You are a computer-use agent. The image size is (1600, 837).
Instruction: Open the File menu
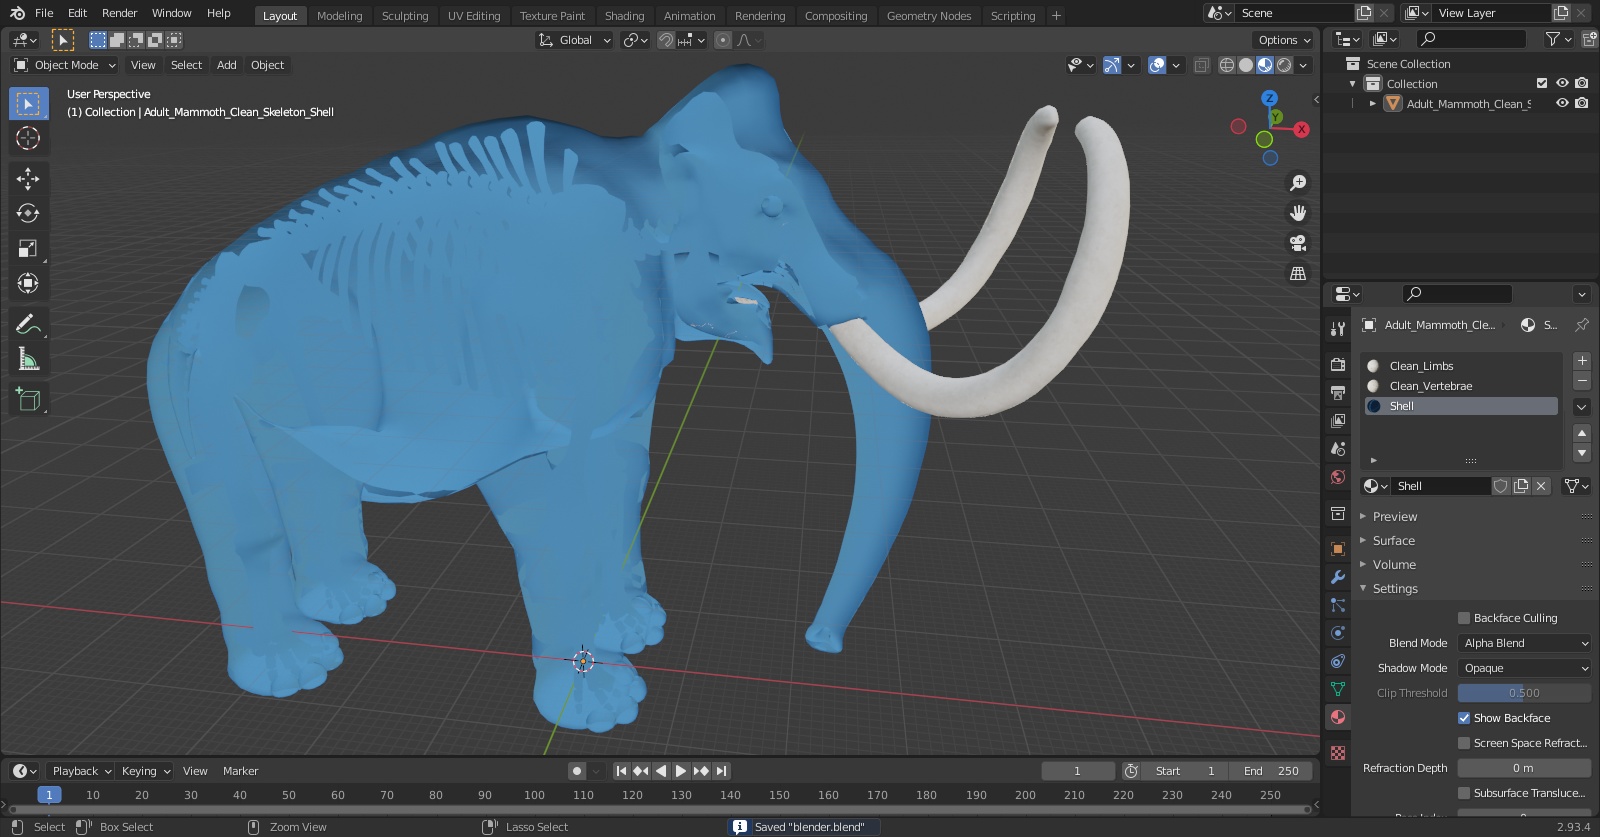point(44,13)
